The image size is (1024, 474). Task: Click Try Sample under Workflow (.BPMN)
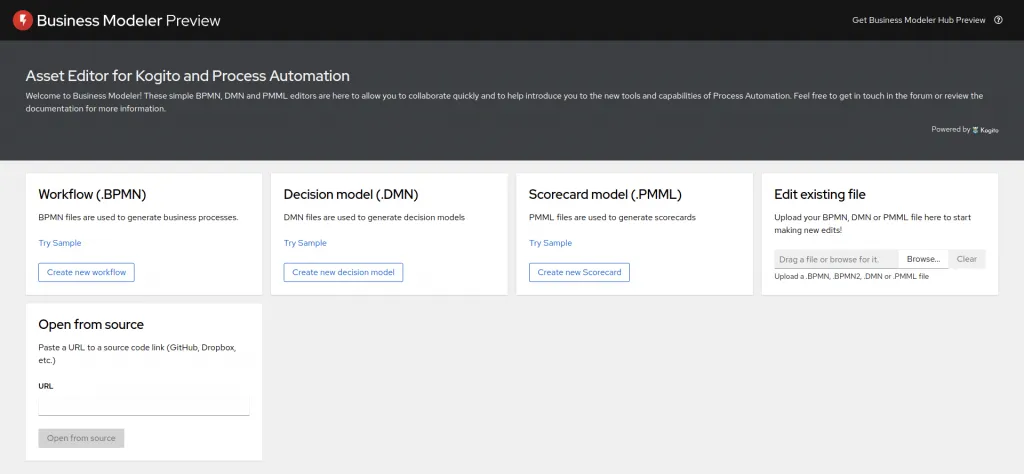(x=60, y=243)
